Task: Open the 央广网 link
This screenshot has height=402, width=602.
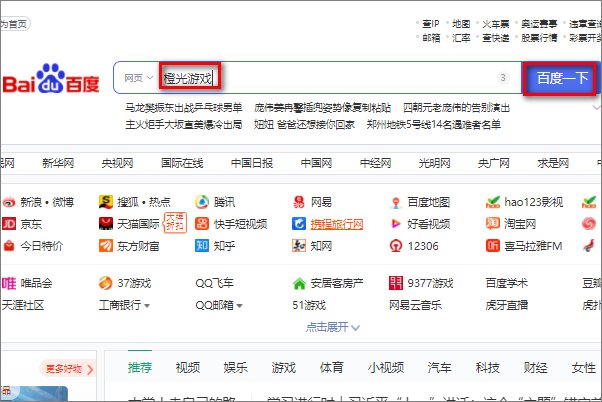Action: pyautogui.click(x=494, y=163)
